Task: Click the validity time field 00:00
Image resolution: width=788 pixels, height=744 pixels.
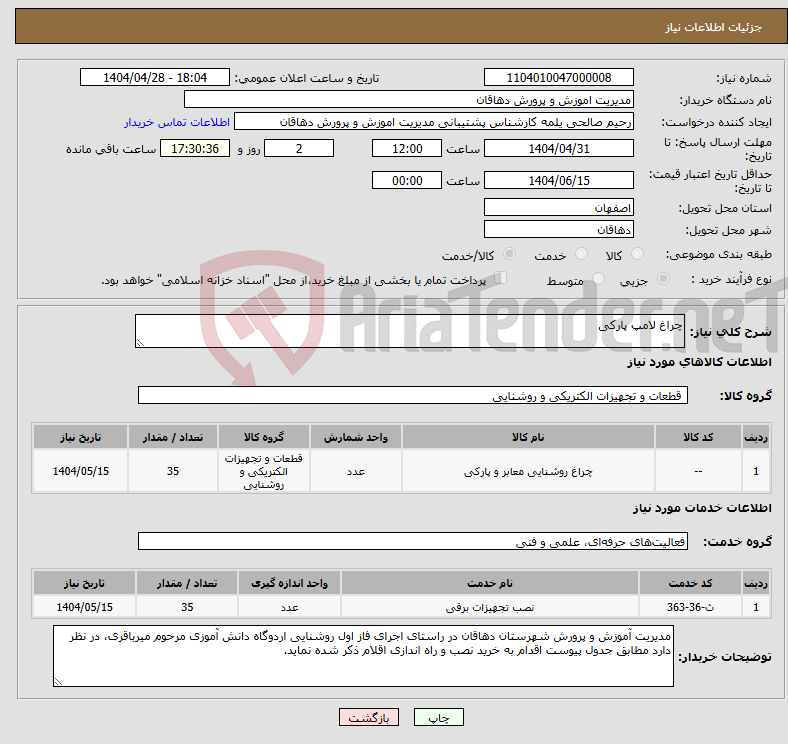Action: [x=407, y=180]
